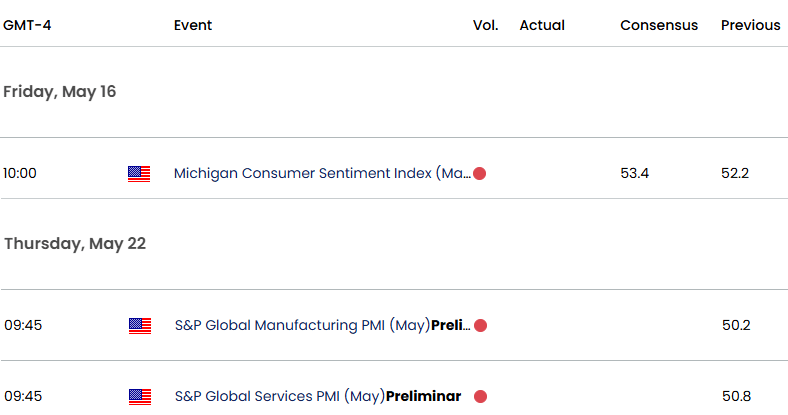Open Michigan Consumer Sentiment Index event
Viewport: 788px width, 415px height.
(x=322, y=173)
